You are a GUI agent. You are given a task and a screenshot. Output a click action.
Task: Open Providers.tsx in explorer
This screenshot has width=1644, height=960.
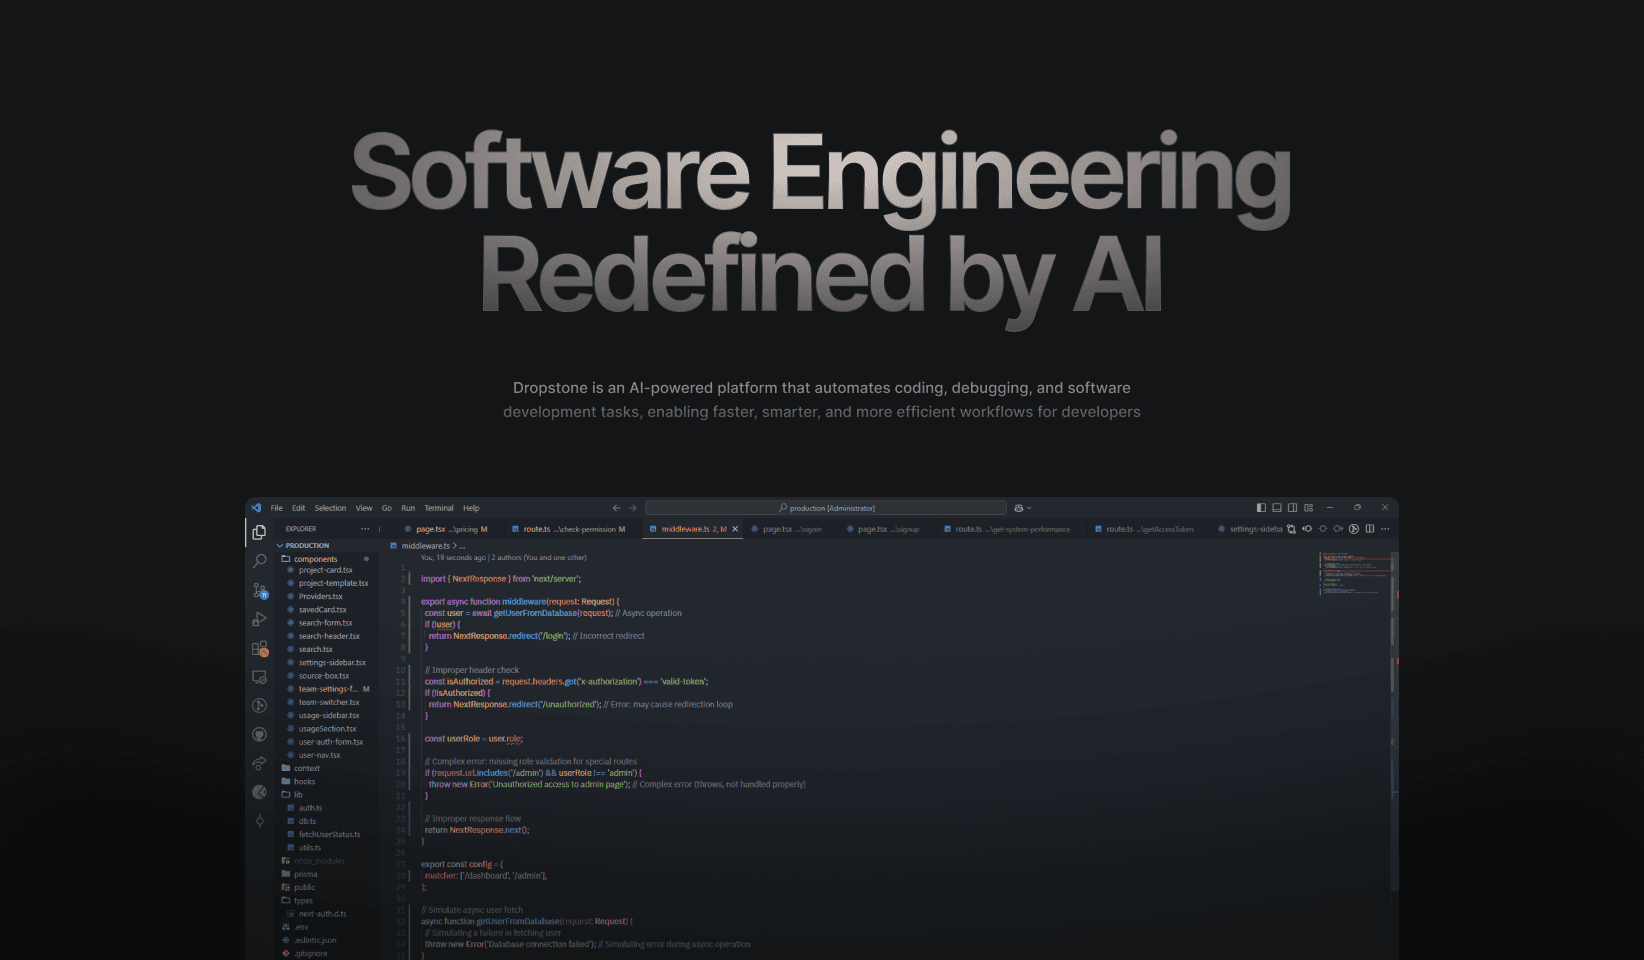click(321, 597)
